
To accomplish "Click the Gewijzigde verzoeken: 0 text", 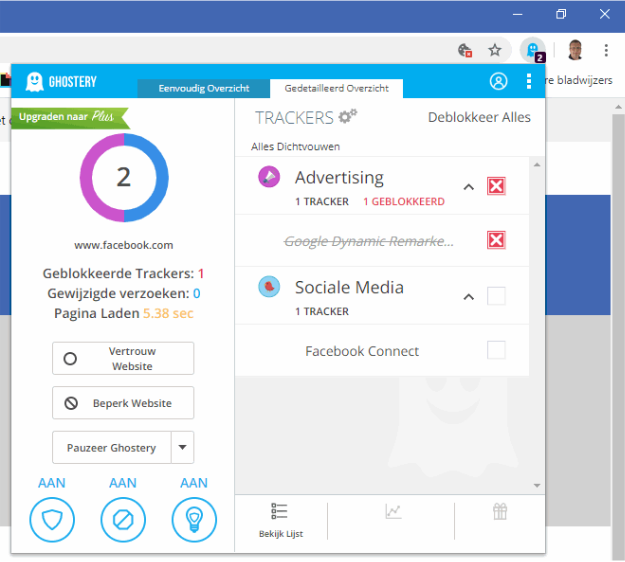I will pos(124,293).
